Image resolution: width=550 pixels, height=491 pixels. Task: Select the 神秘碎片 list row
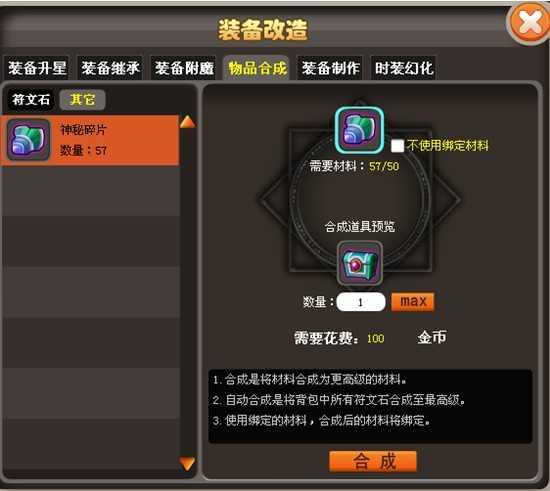tap(90, 140)
